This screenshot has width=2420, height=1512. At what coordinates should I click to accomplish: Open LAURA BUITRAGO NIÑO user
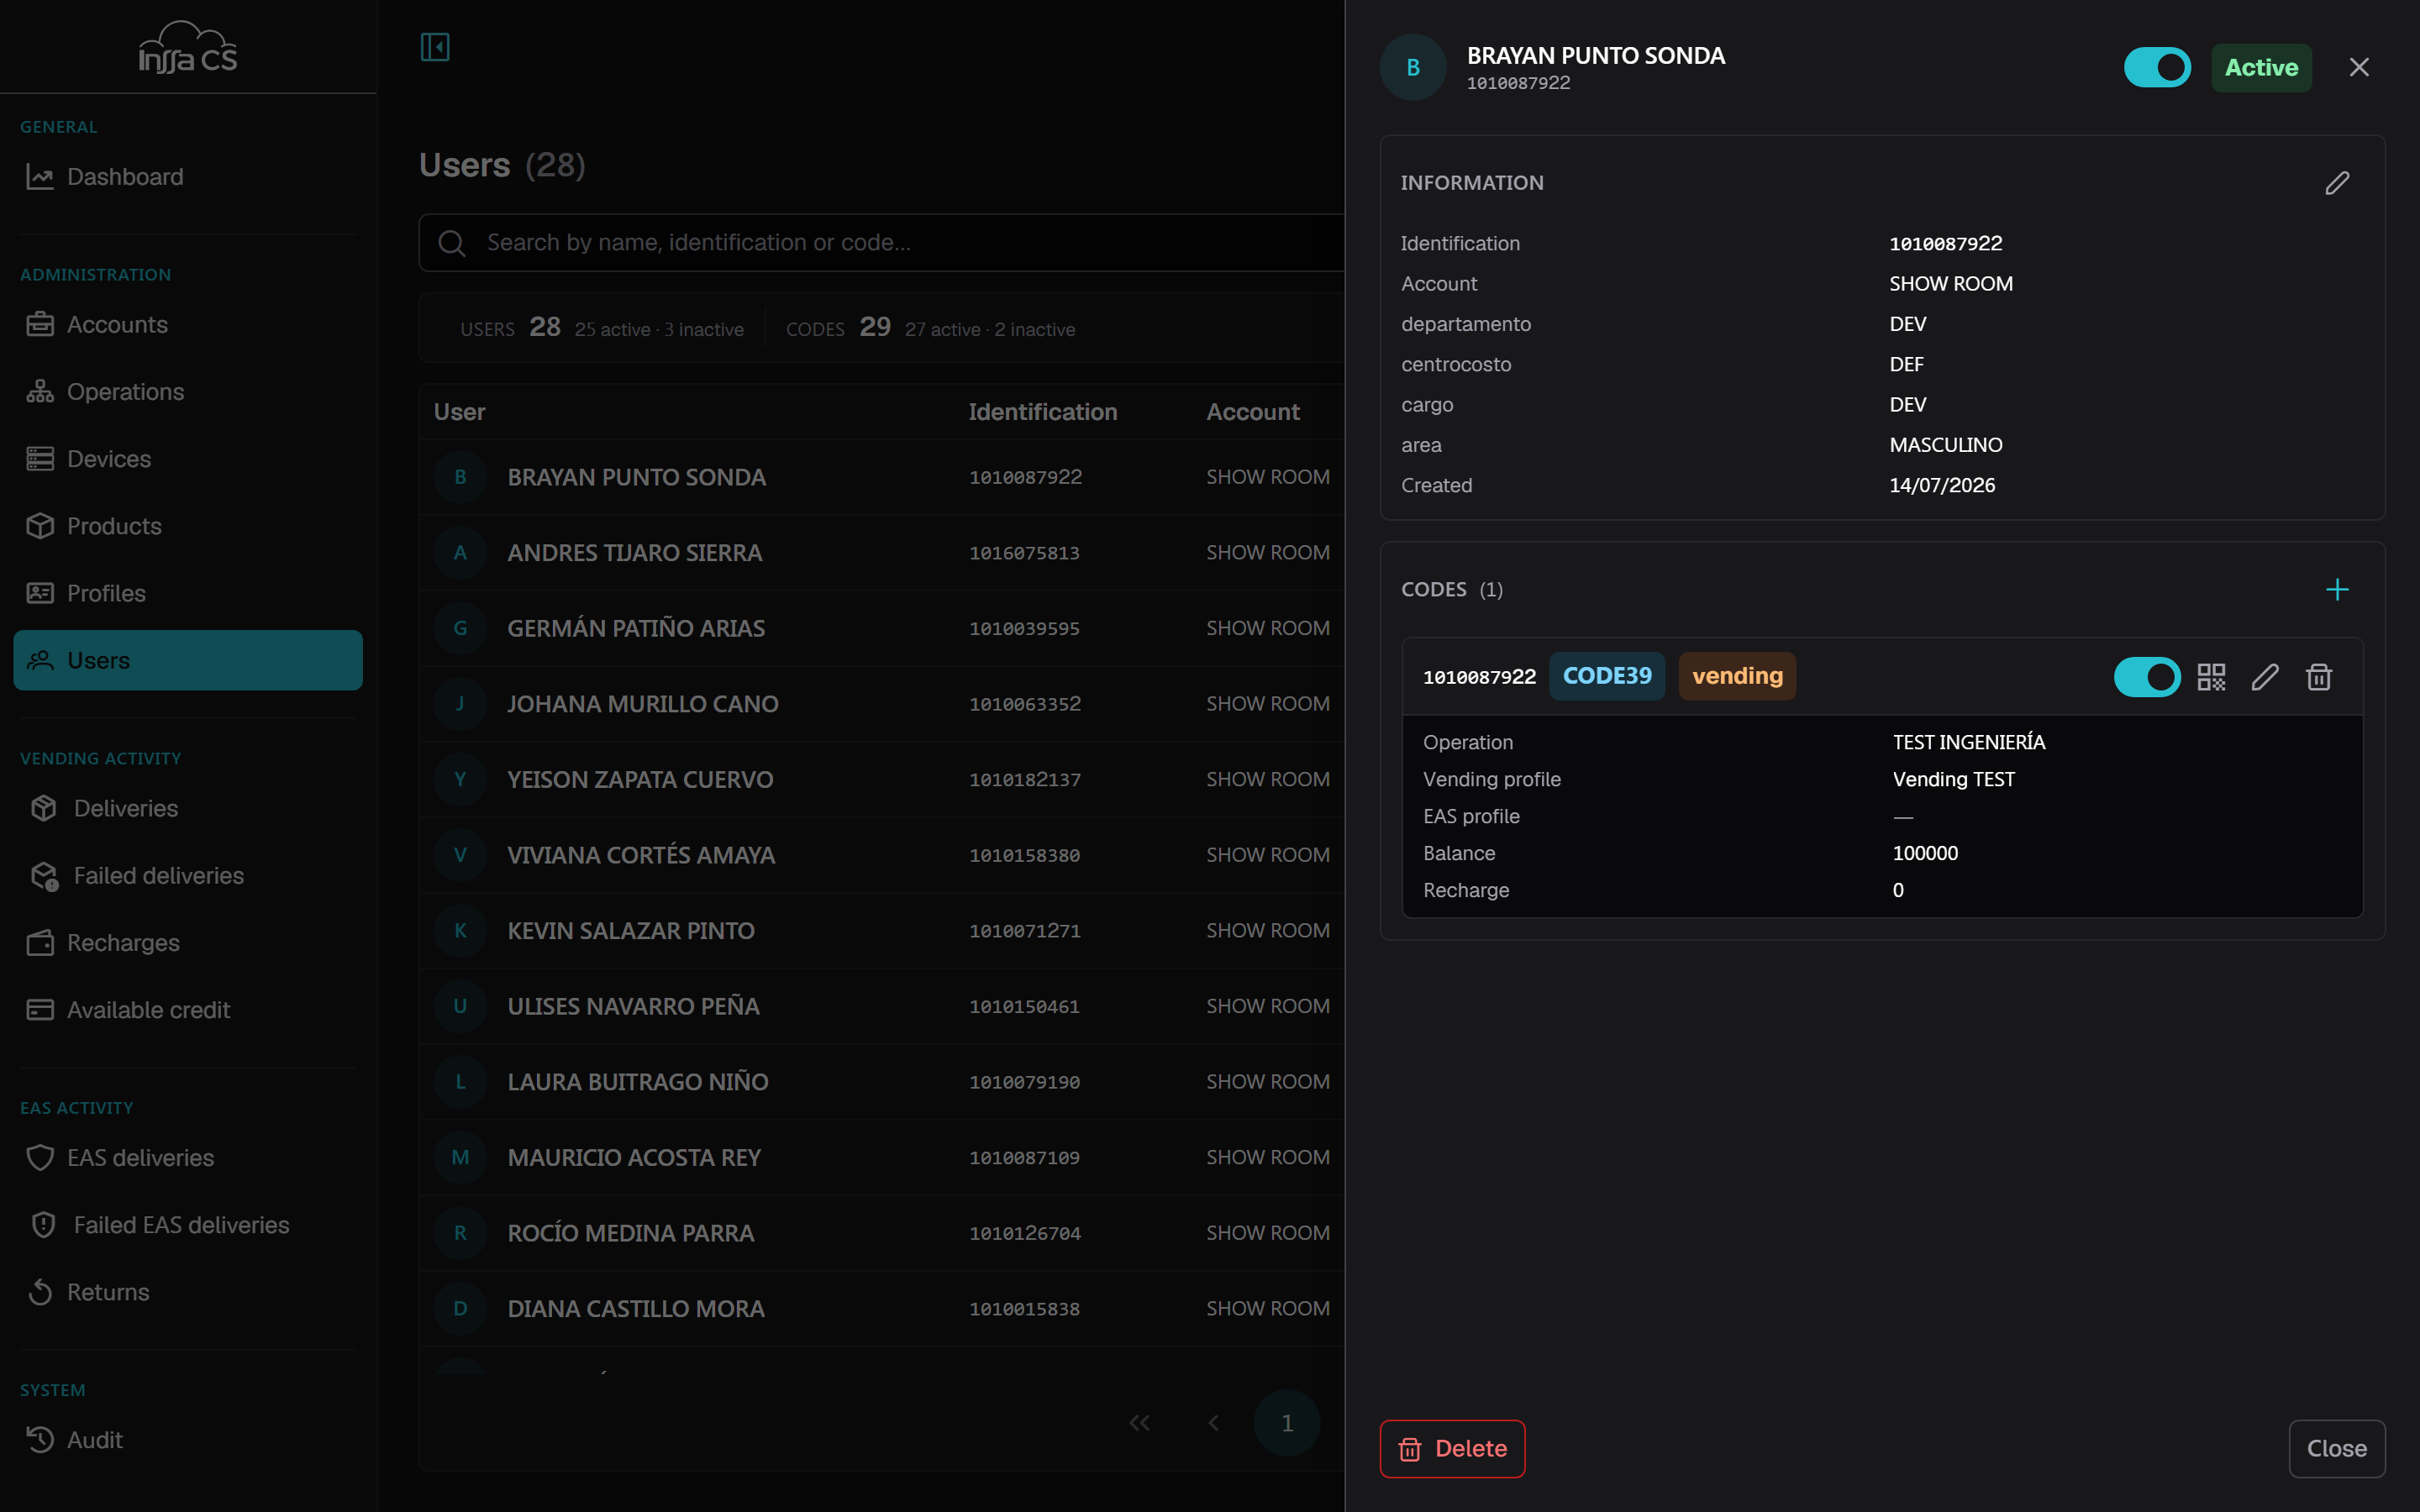[x=882, y=1082]
